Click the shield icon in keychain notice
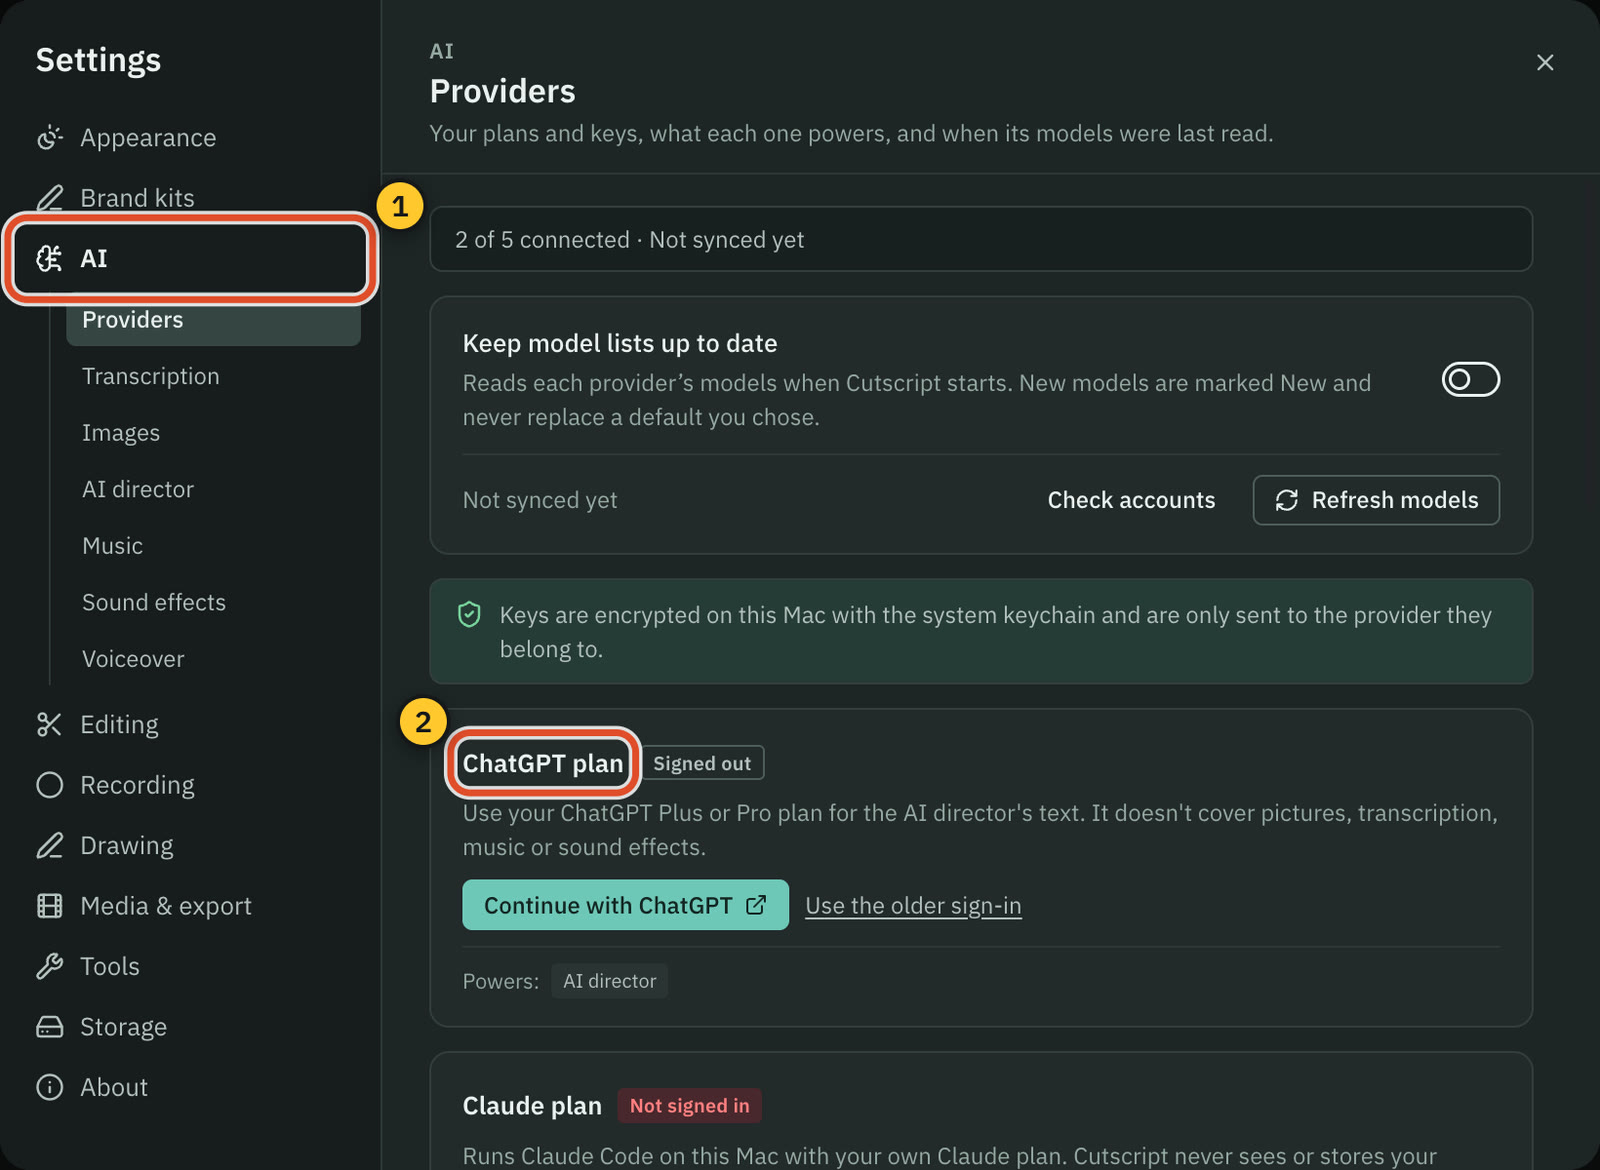1600x1170 pixels. click(469, 614)
